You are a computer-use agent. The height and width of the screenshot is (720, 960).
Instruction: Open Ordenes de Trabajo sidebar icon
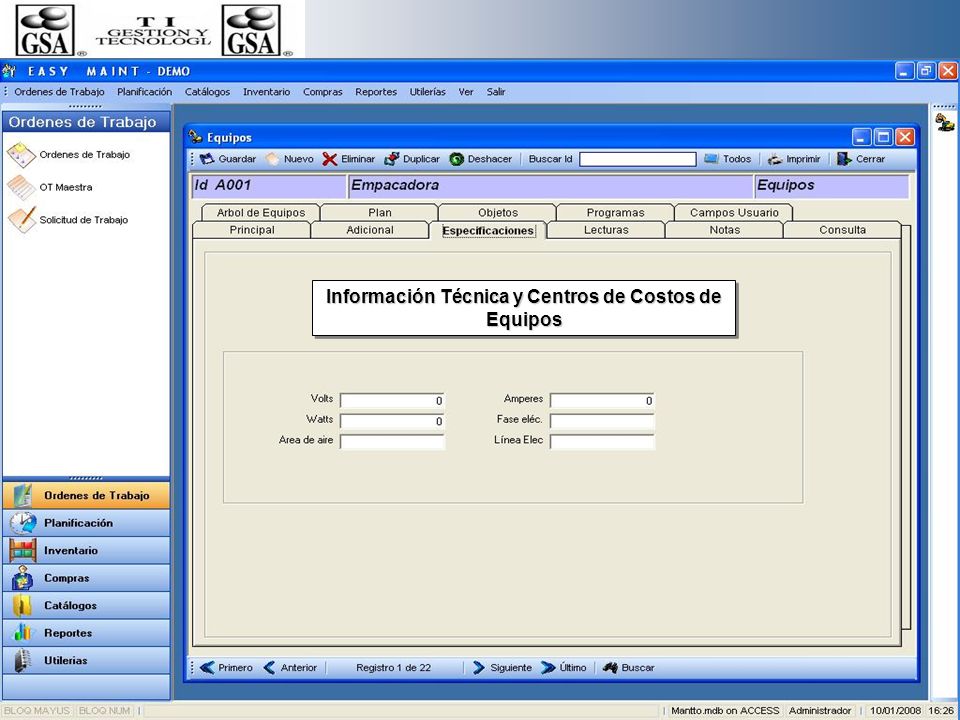tap(21, 155)
